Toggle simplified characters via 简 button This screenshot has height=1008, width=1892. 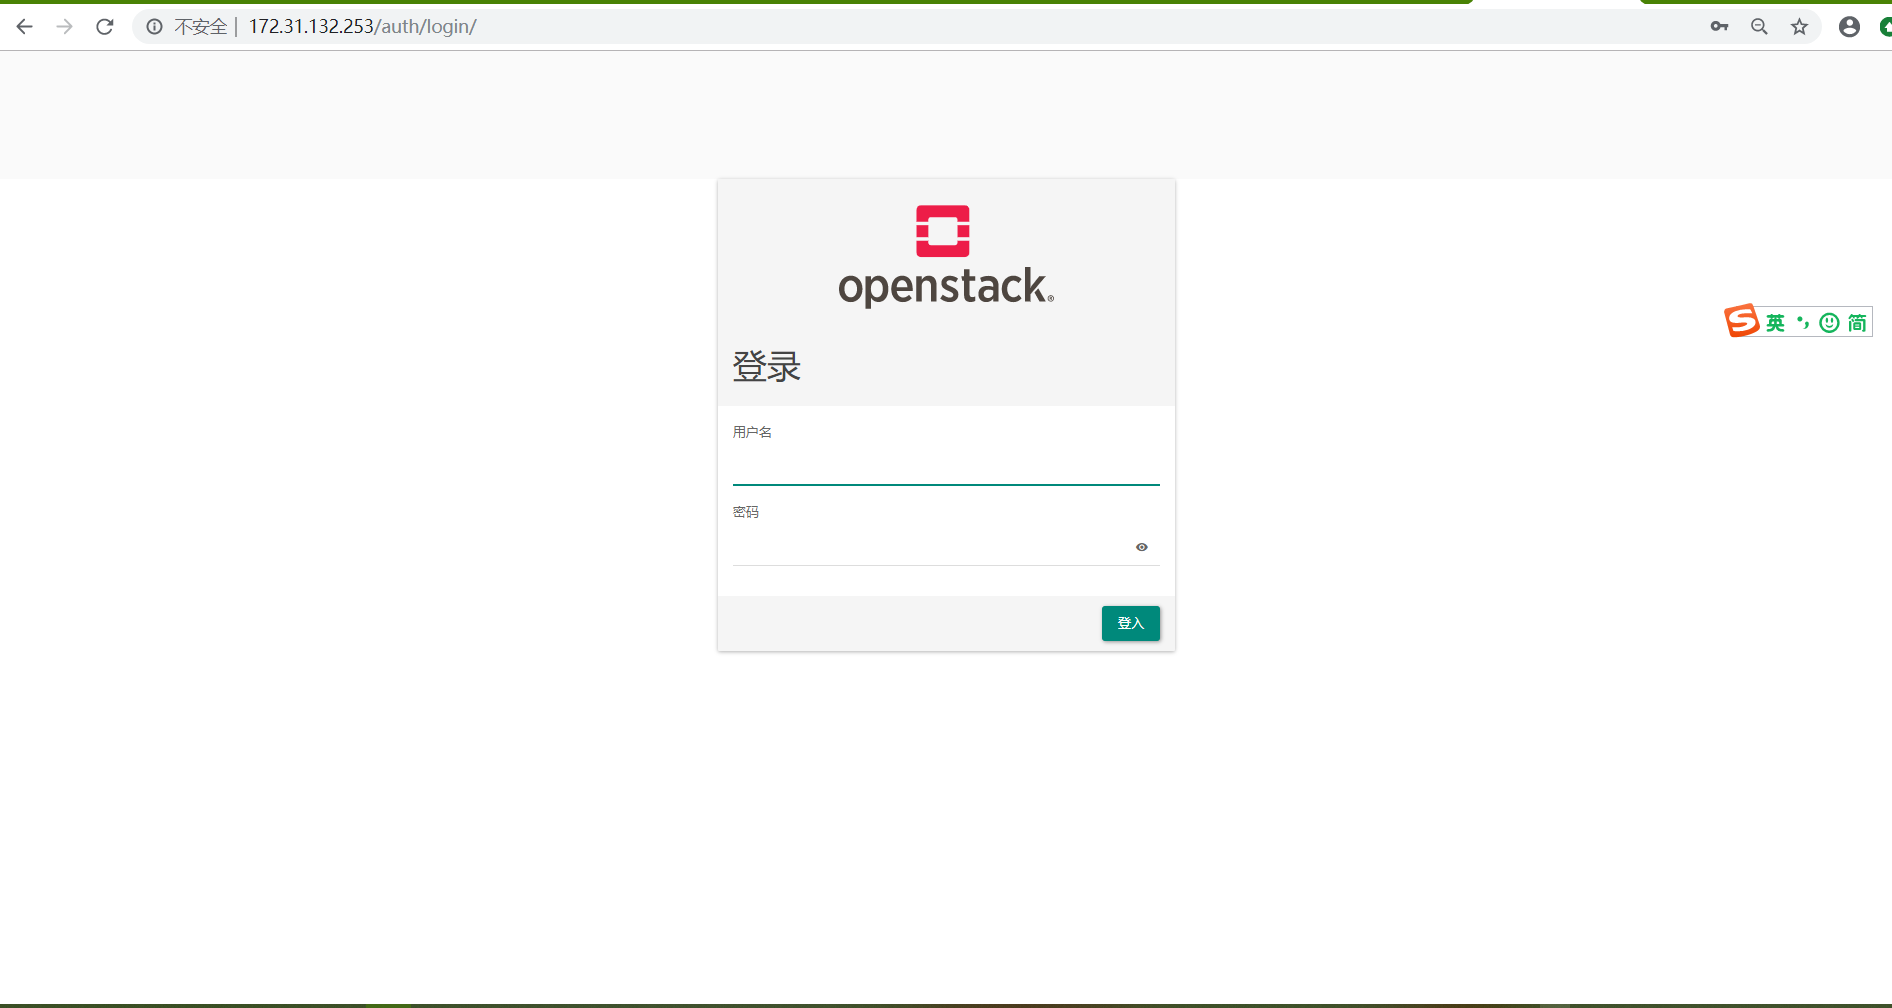1857,322
